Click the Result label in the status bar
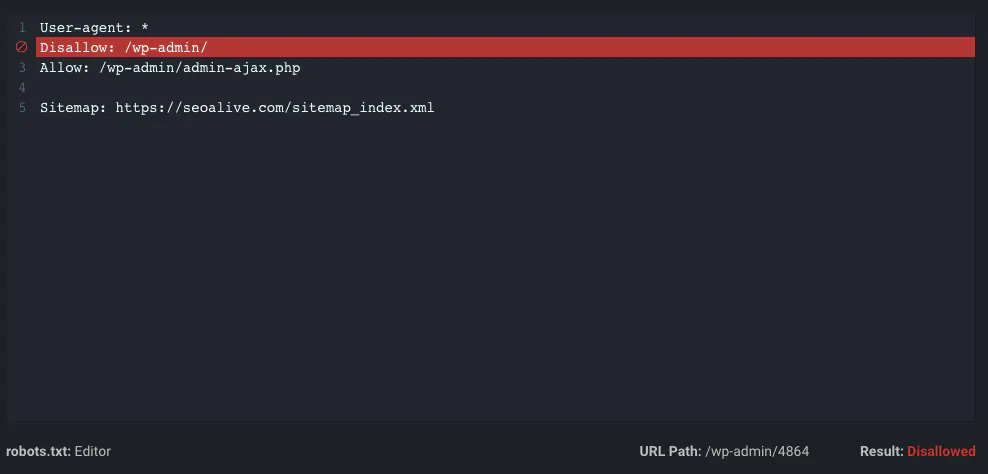 881,451
